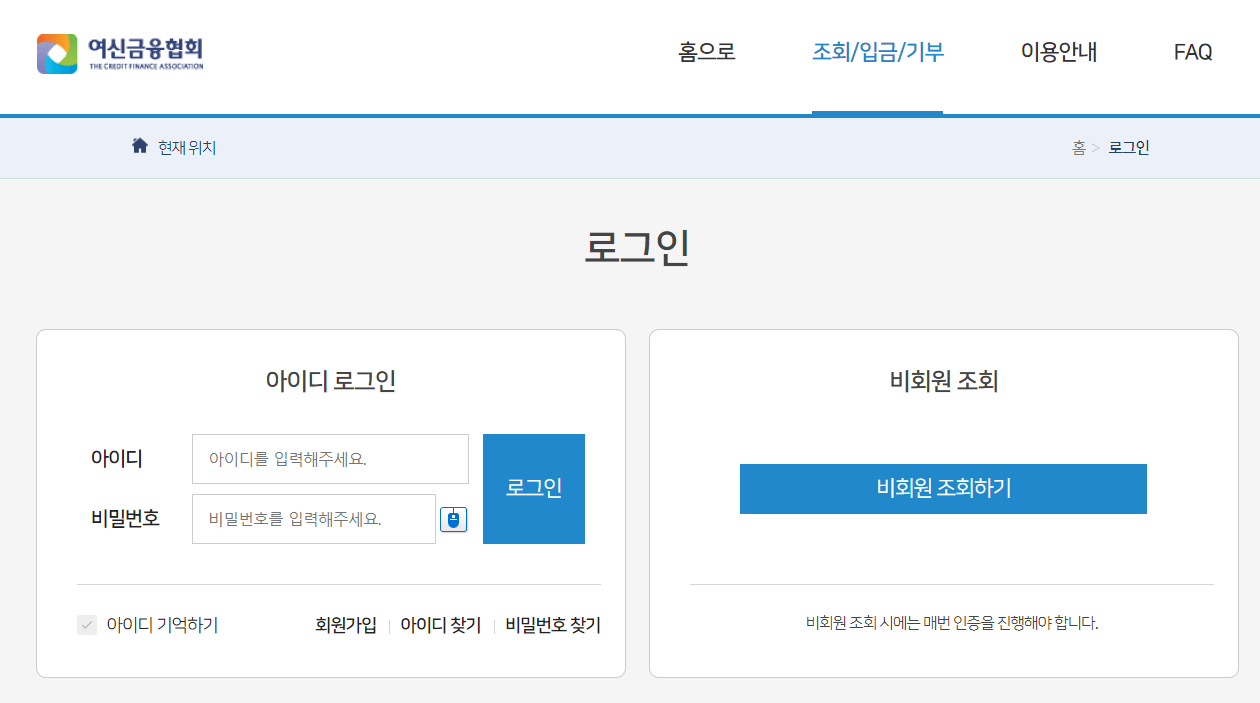Click the 로그인 breadcrumb entry

1128,146
